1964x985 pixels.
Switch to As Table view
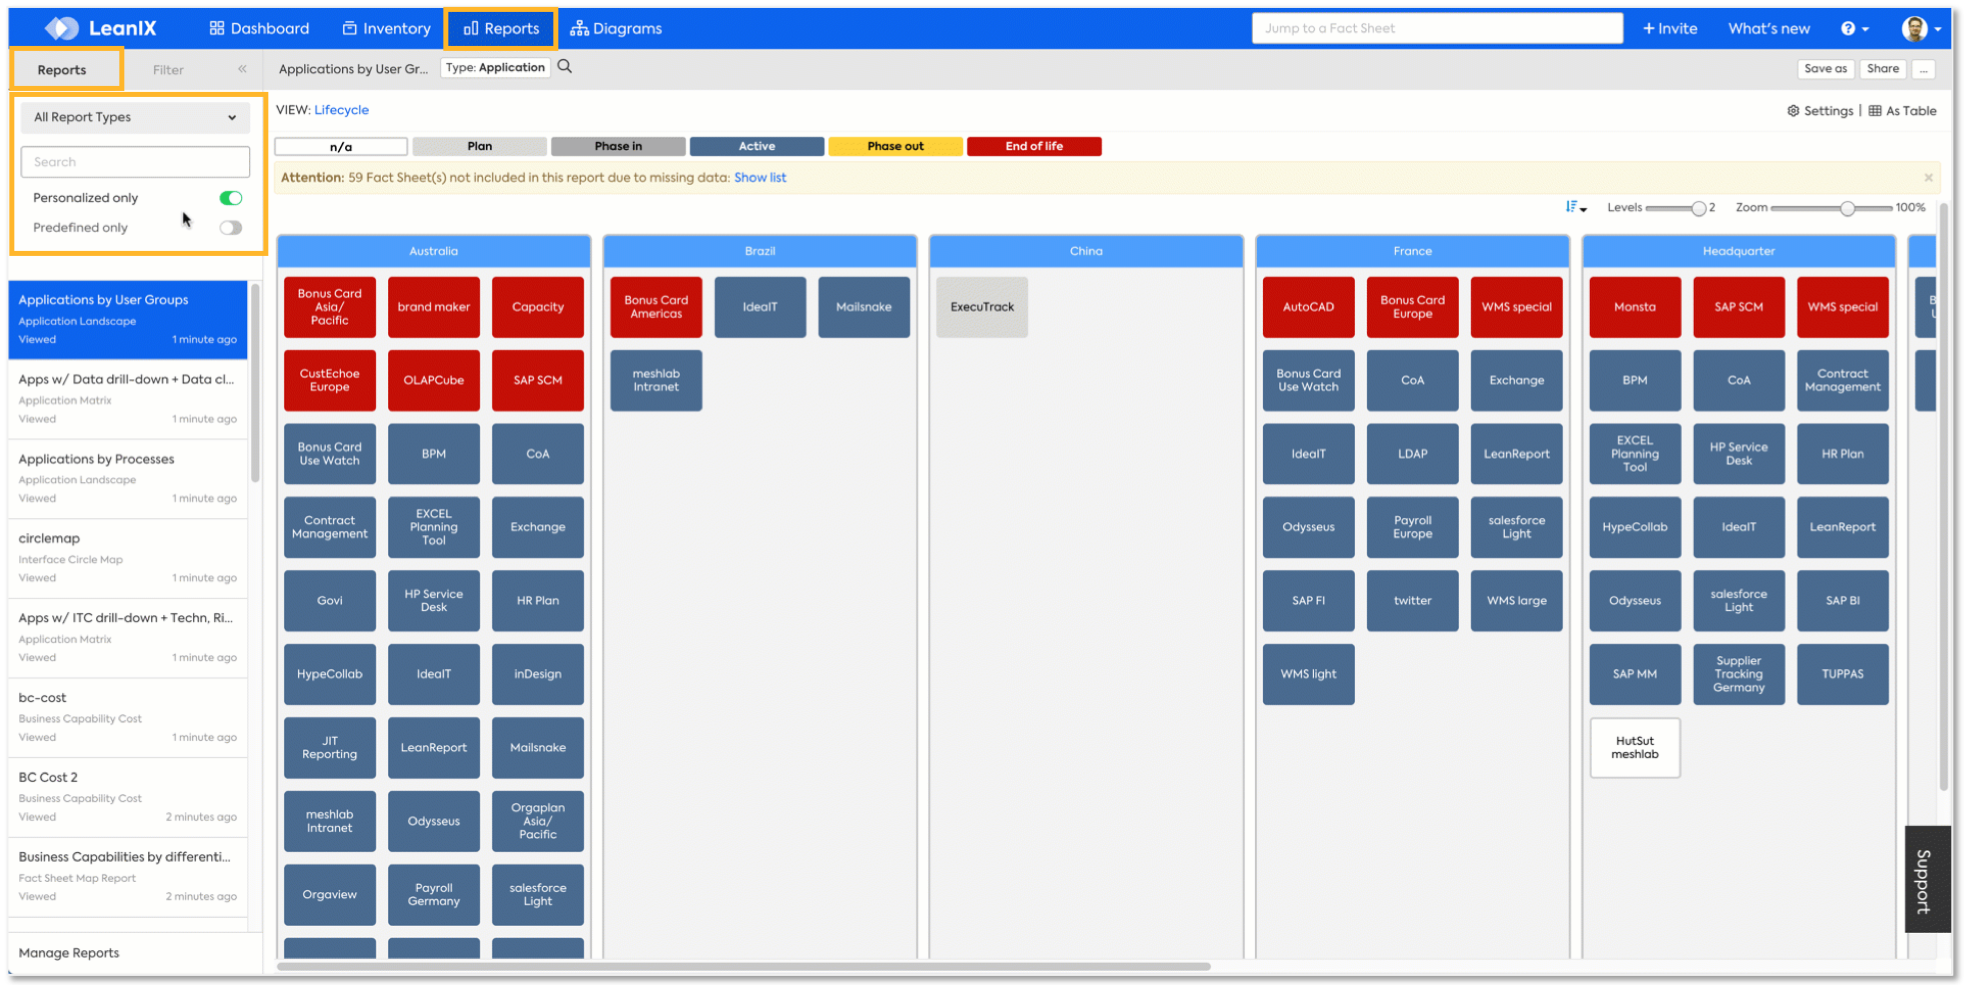point(1902,111)
